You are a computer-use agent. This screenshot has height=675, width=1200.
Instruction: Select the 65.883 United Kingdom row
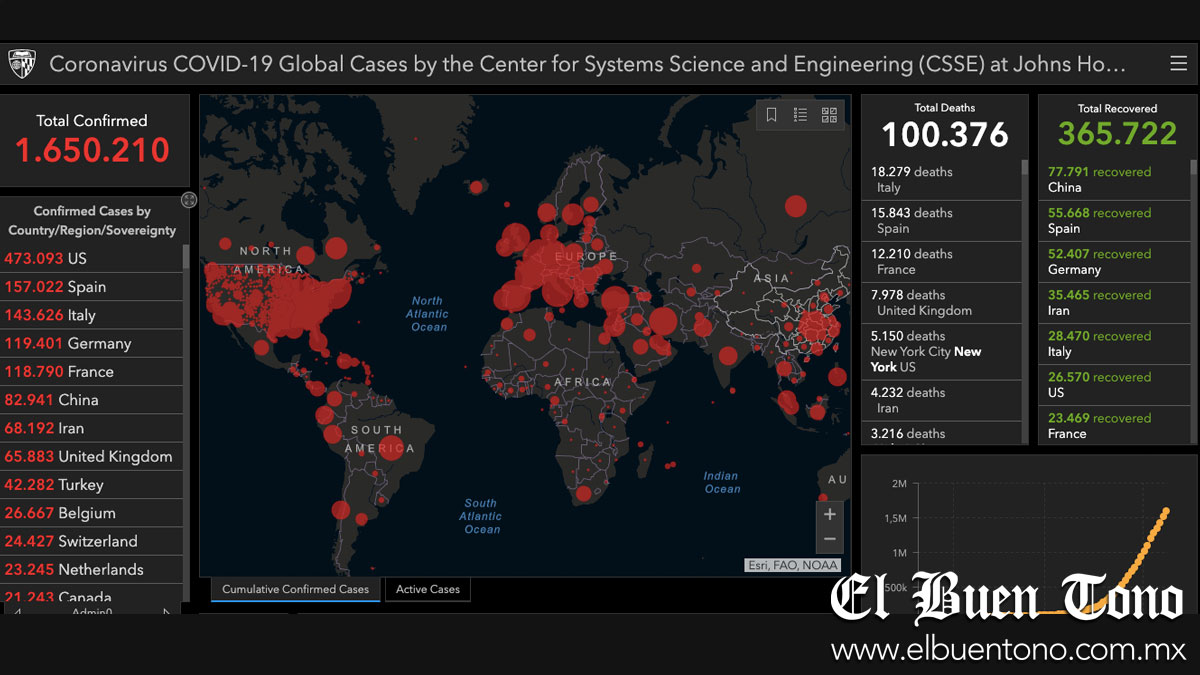(x=92, y=456)
